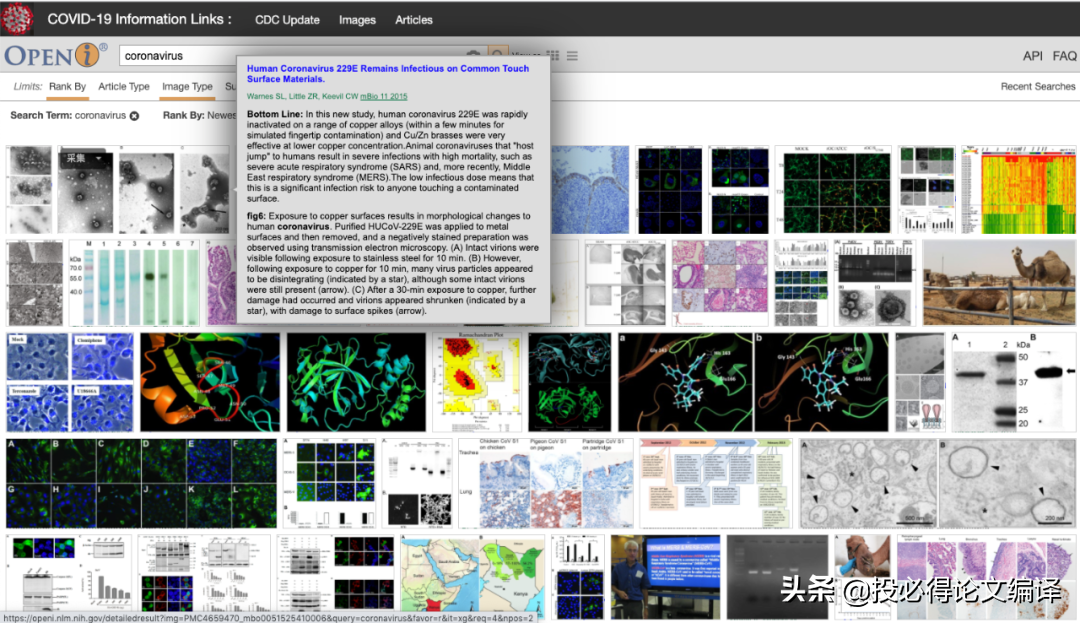Switch to list view icon
Image resolution: width=1080 pixels, height=623 pixels.
coord(572,55)
